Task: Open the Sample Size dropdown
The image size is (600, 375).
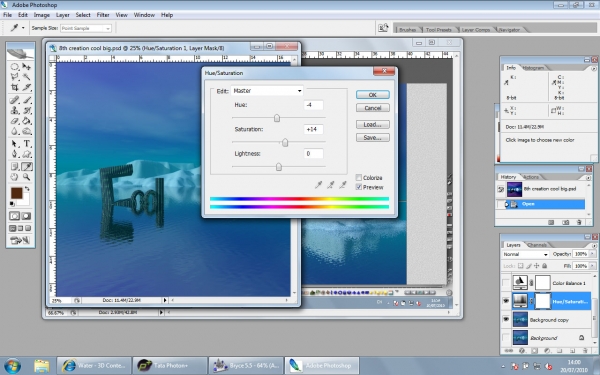Action: [x=86, y=28]
